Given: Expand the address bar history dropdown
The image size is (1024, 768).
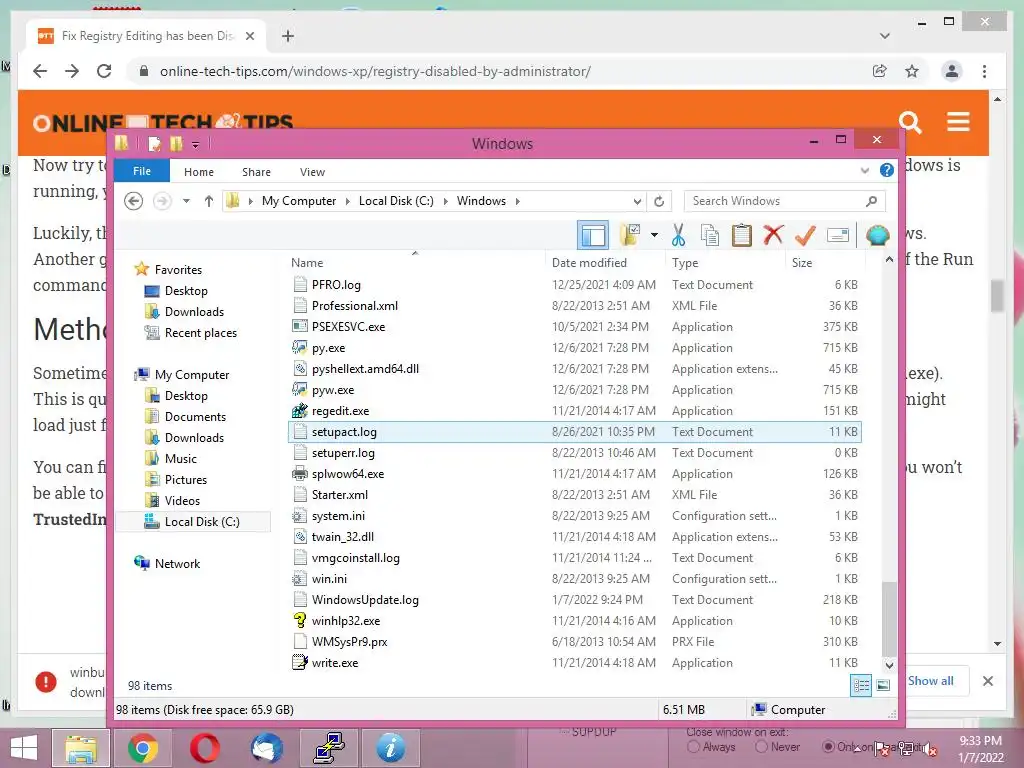Looking at the screenshot, I should coord(637,201).
